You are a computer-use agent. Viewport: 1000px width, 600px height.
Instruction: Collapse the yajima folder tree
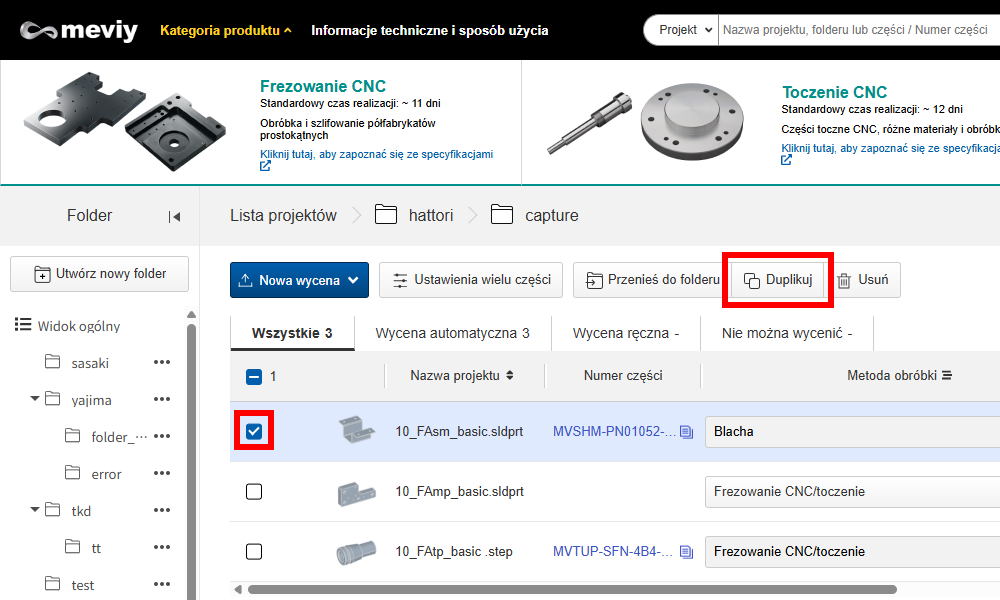click(x=36, y=399)
